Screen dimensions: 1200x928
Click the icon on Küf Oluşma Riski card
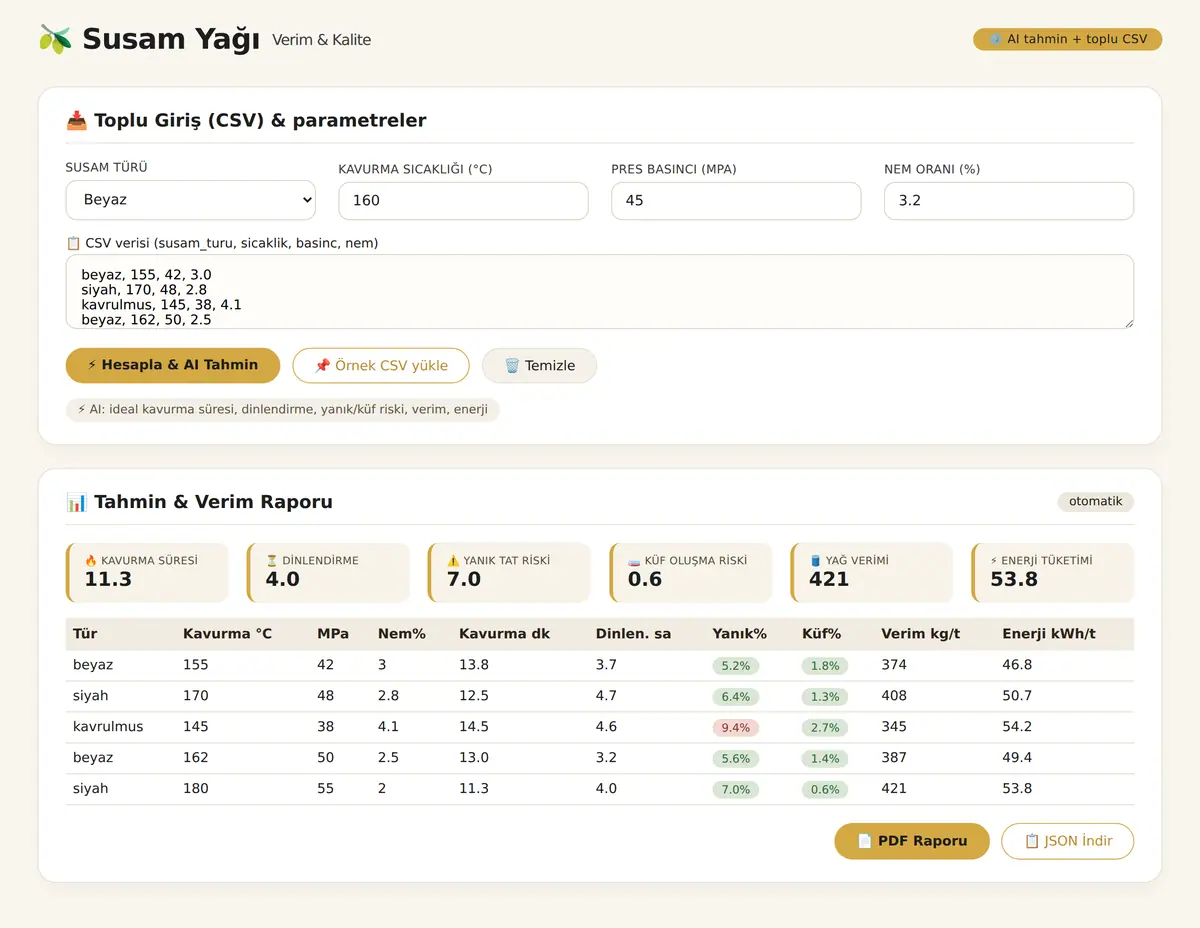click(x=634, y=561)
